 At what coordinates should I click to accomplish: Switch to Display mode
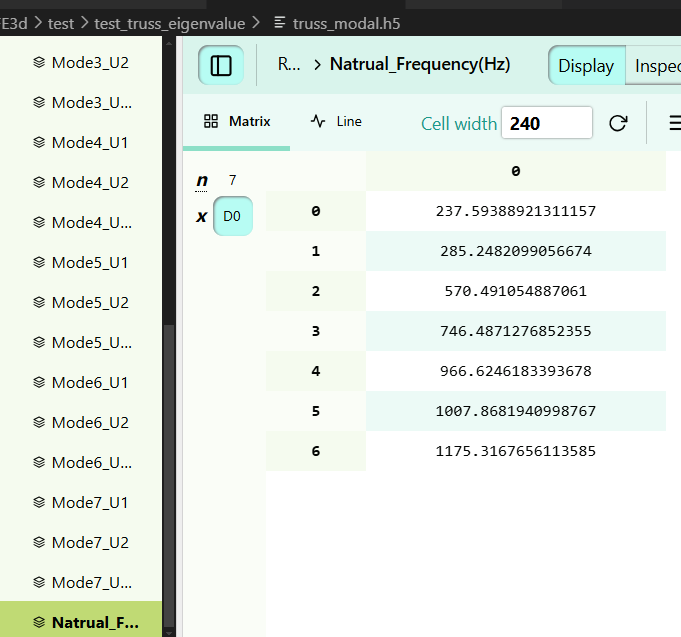click(586, 66)
